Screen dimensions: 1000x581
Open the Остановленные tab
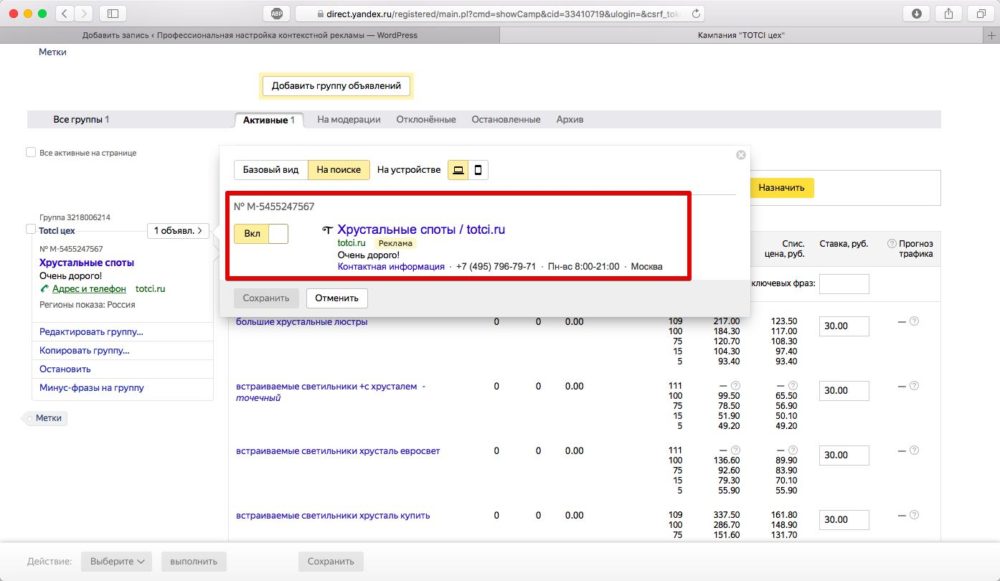point(506,119)
